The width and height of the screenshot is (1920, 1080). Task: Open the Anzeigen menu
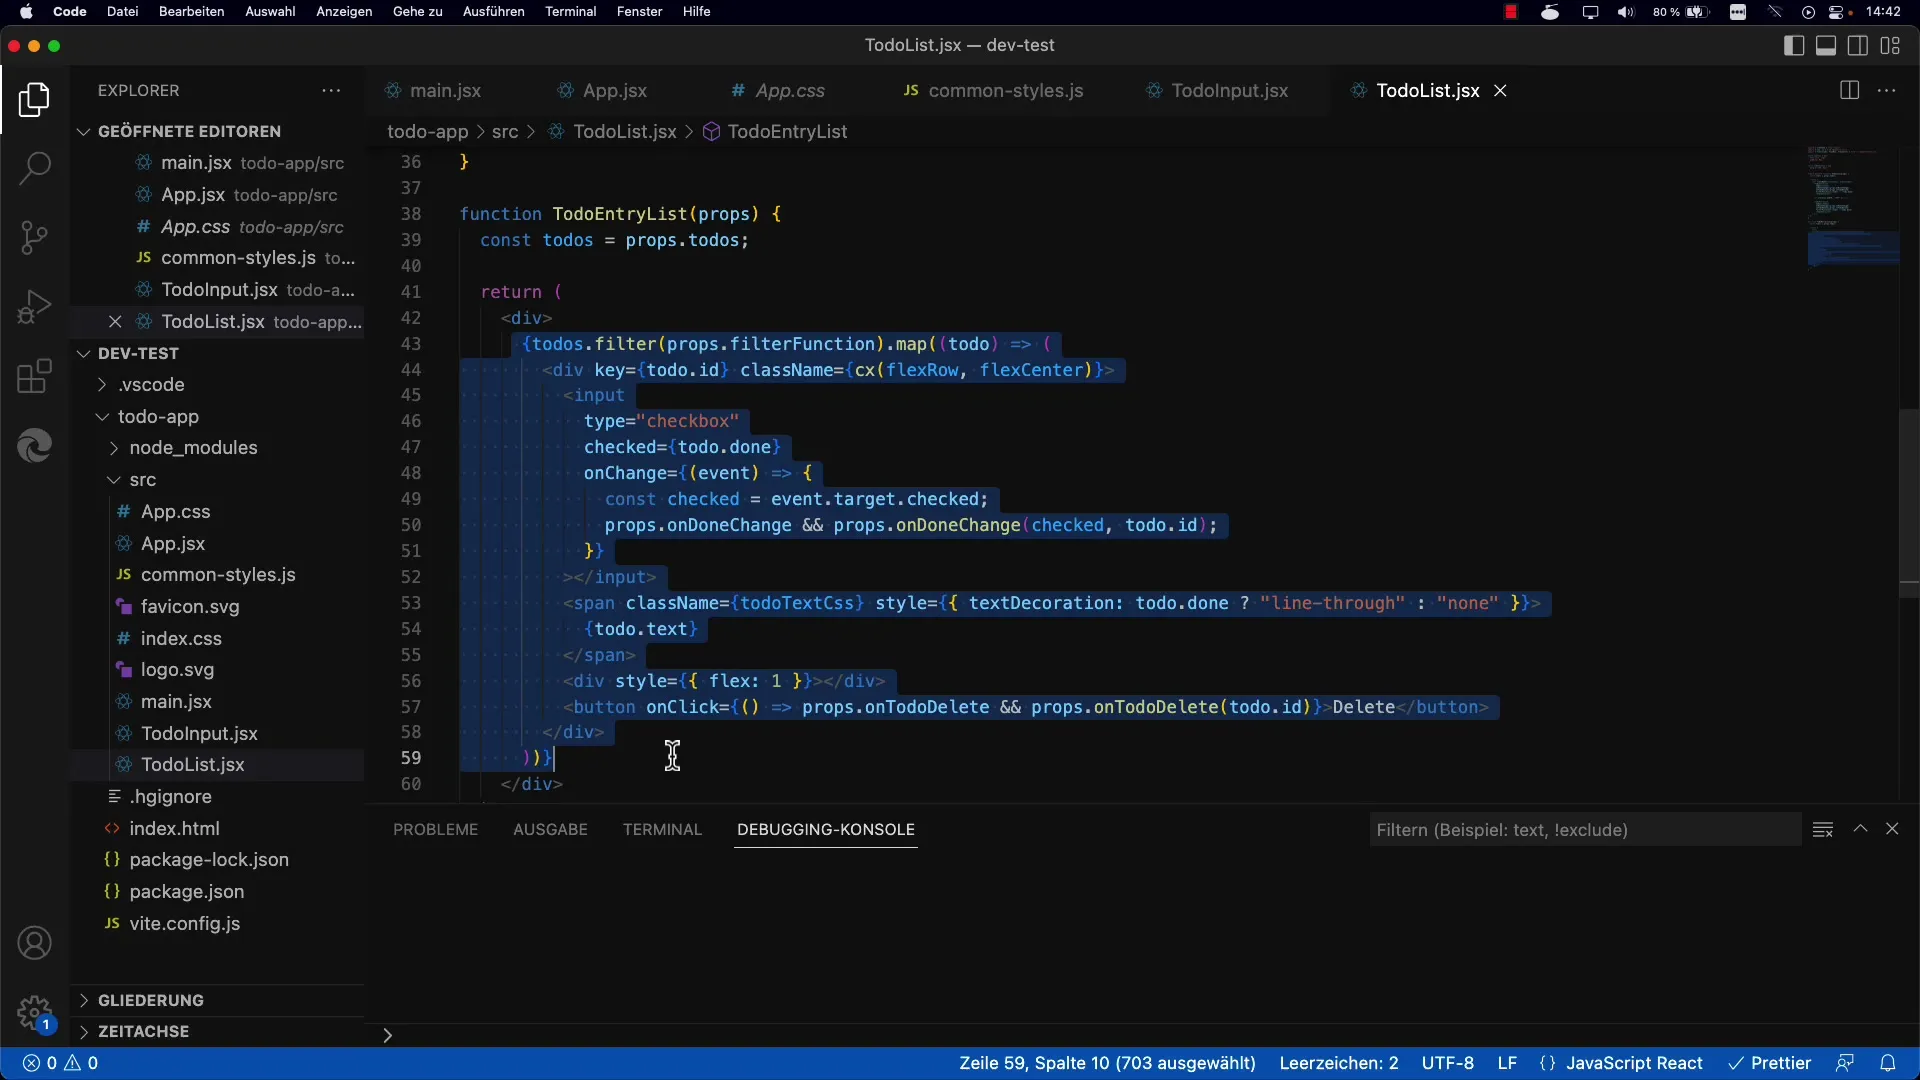coord(344,12)
